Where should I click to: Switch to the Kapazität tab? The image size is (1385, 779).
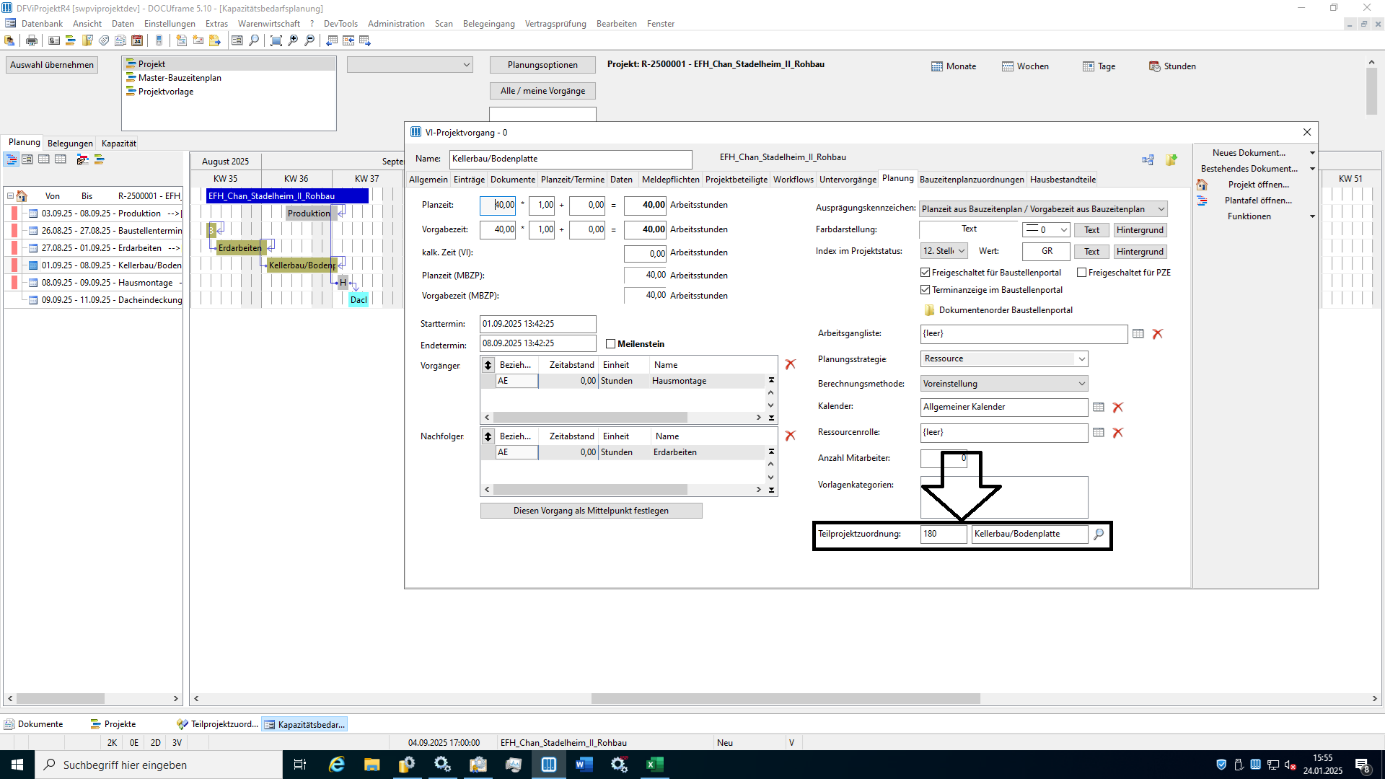(x=119, y=143)
